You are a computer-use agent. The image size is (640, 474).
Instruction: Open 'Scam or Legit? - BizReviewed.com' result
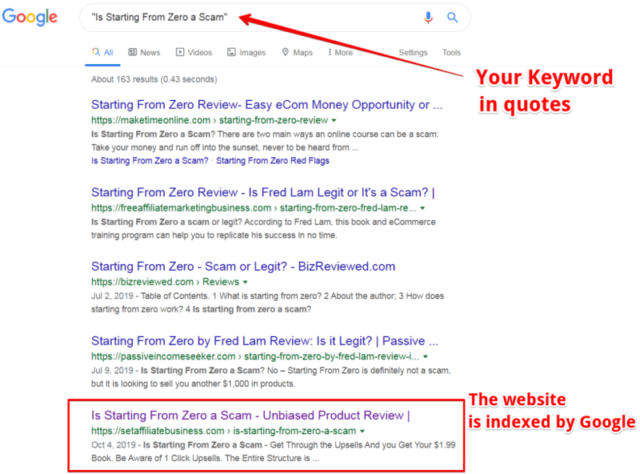[243, 267]
